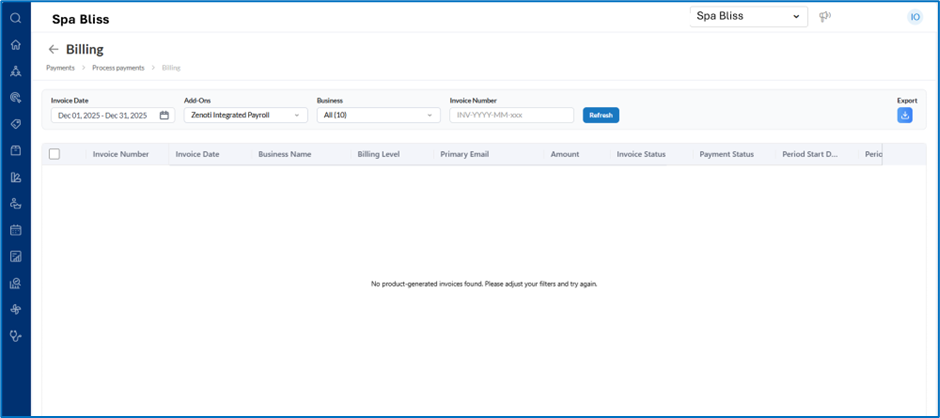Open the IO user profile avatar
The image size is (940, 418).
pos(915,17)
